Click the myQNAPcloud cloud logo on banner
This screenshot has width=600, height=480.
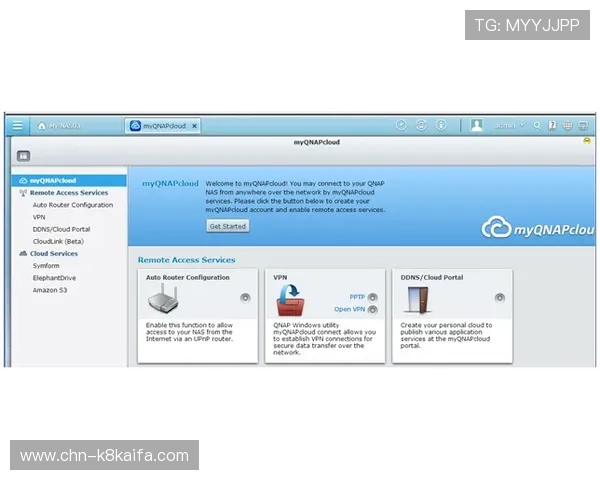(538, 227)
